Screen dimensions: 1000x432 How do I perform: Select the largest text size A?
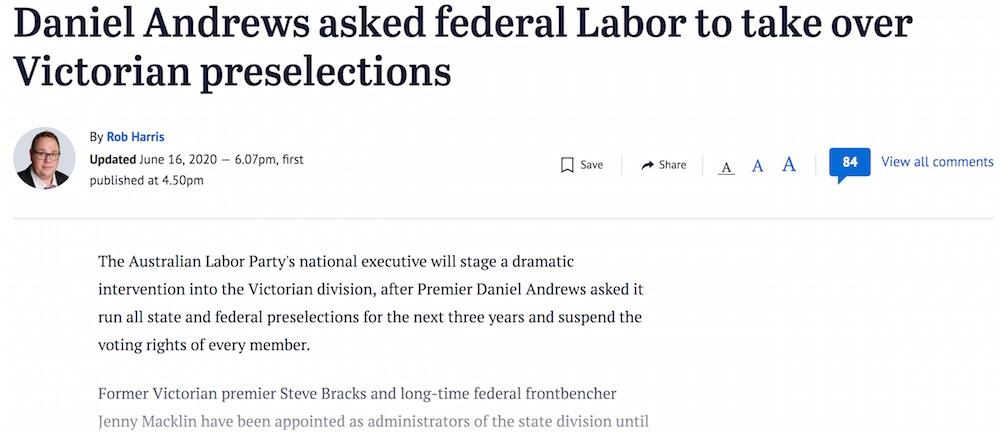(789, 164)
